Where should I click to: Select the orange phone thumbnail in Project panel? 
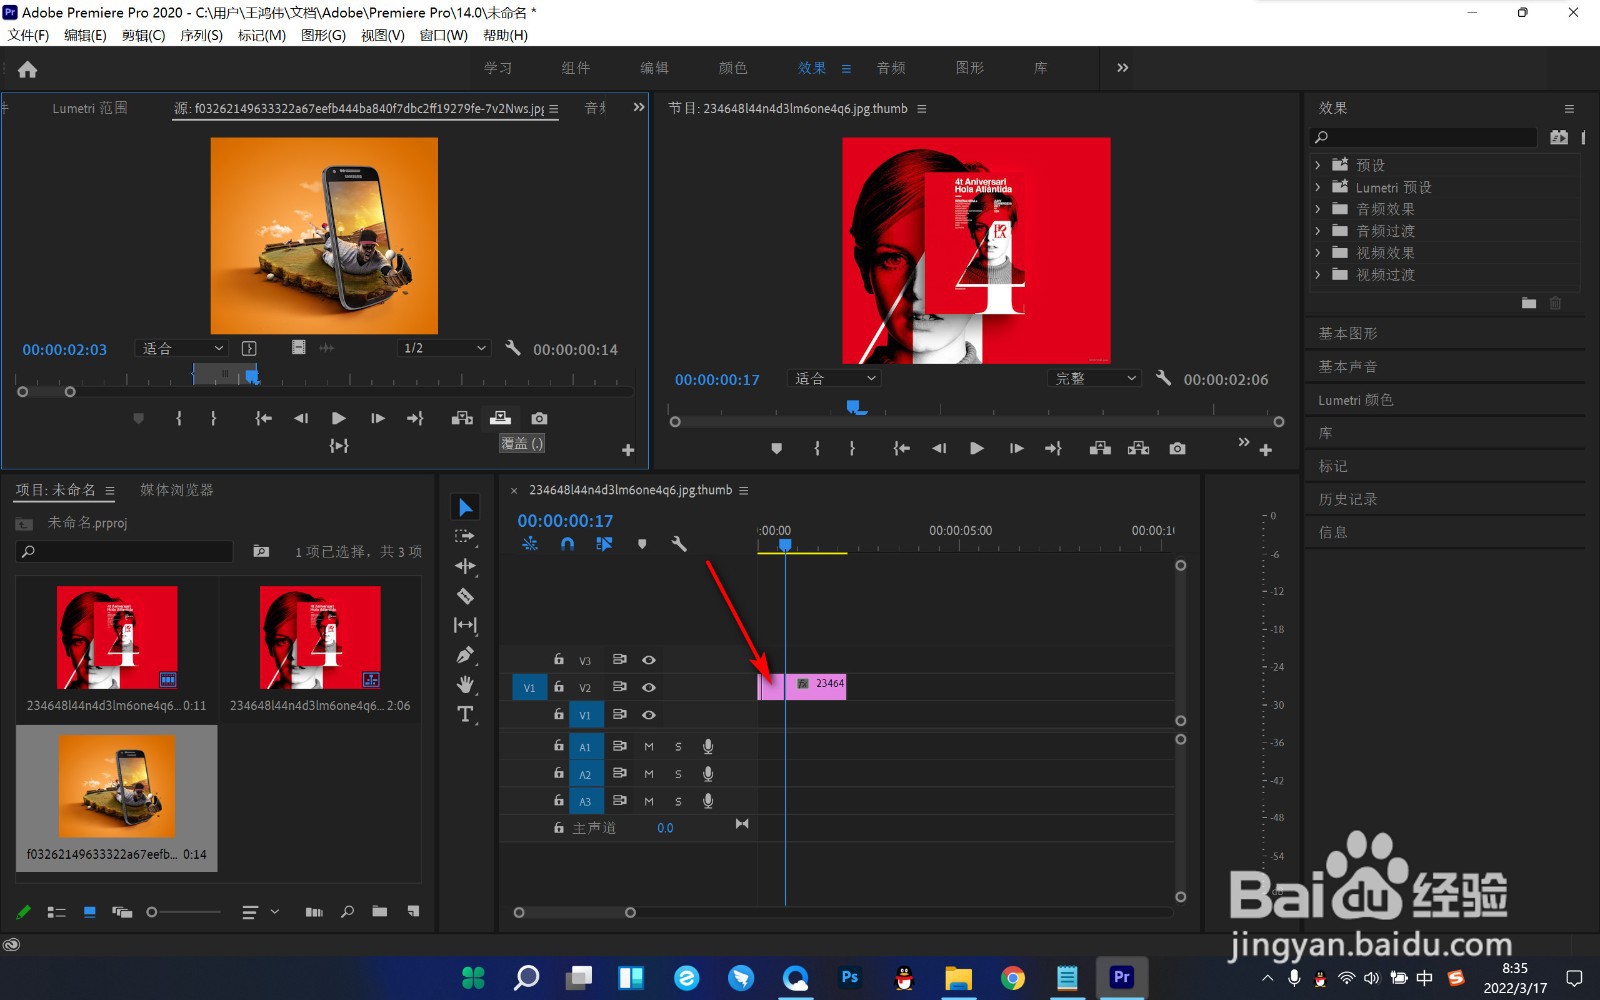pos(117,786)
